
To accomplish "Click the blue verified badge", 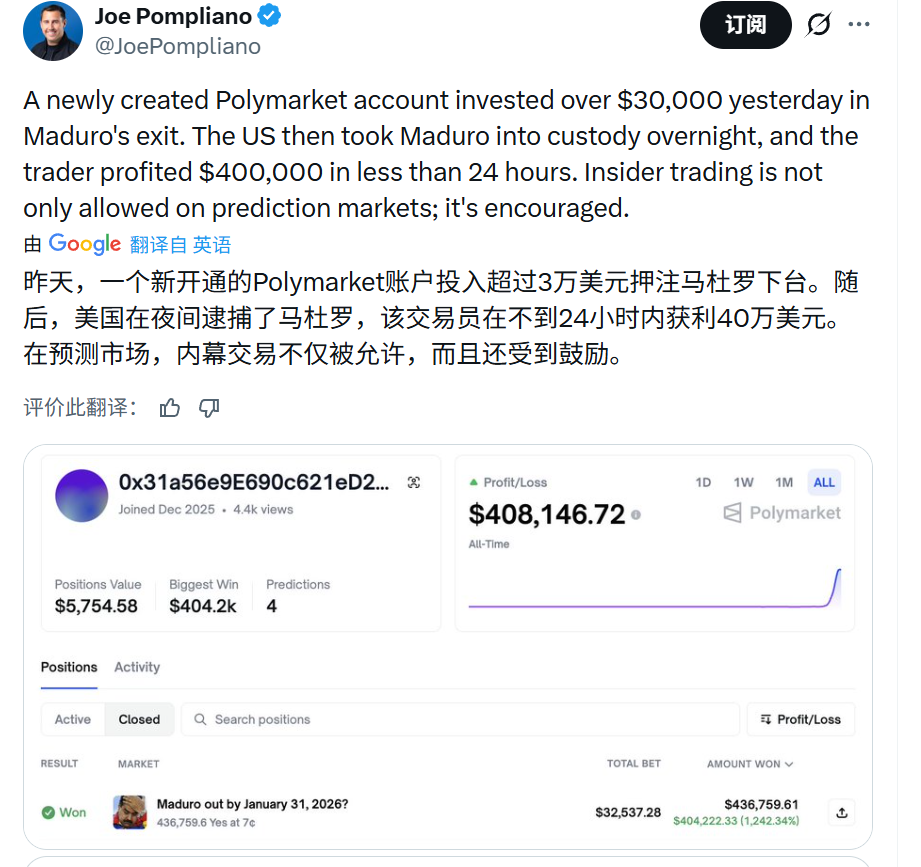I will coord(270,16).
